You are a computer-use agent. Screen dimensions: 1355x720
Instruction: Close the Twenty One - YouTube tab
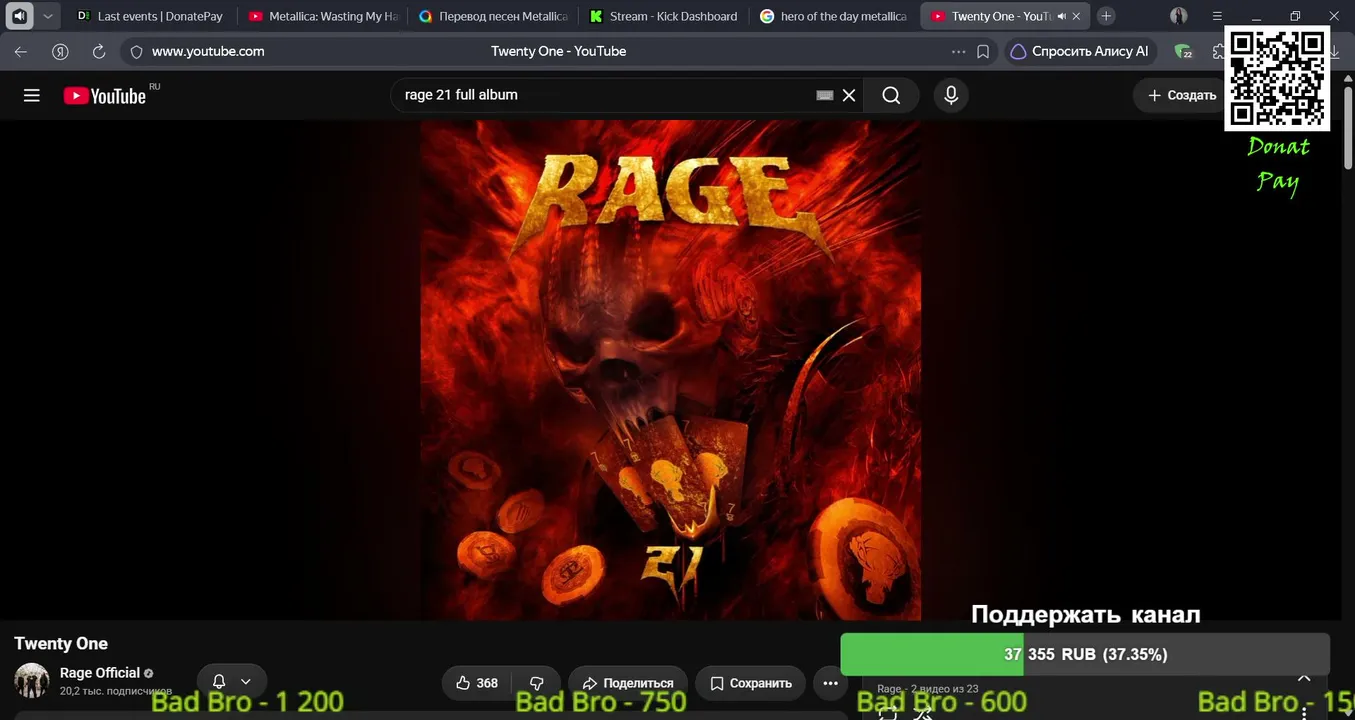(x=1078, y=16)
